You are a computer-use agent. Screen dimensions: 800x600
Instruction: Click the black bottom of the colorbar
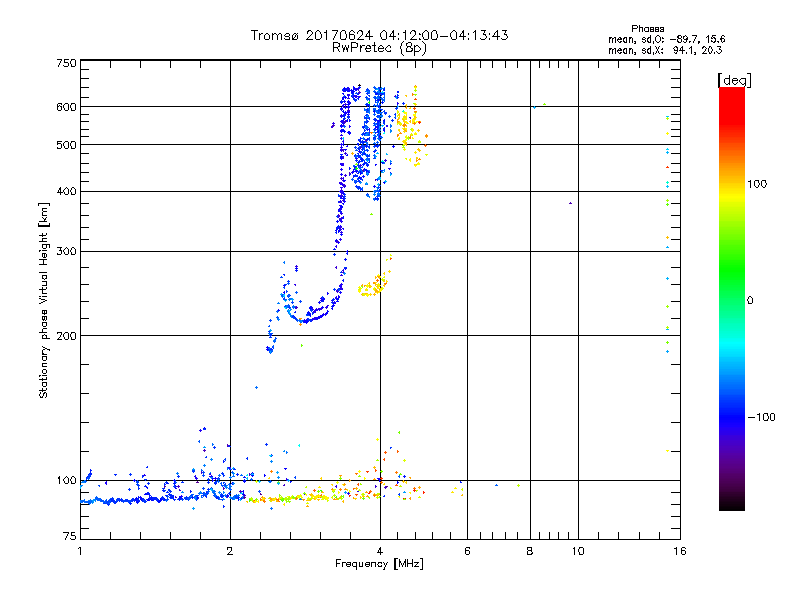[731, 505]
